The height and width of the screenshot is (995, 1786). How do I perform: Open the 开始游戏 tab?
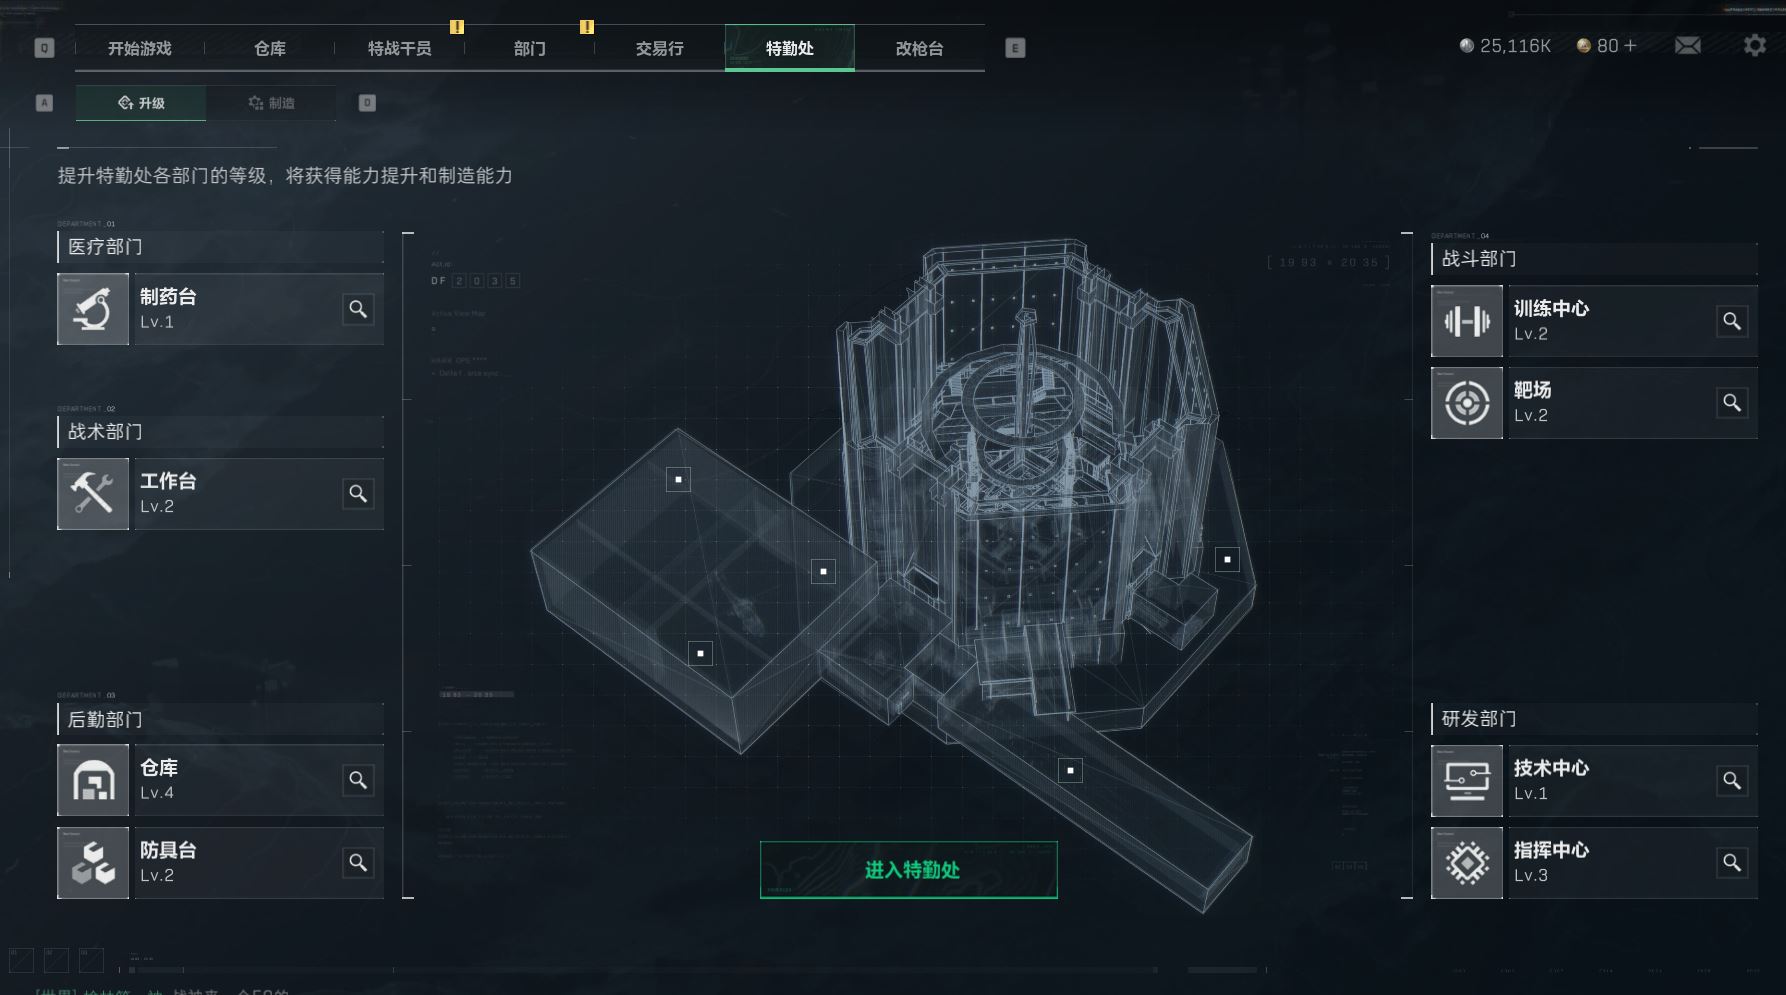coord(140,48)
